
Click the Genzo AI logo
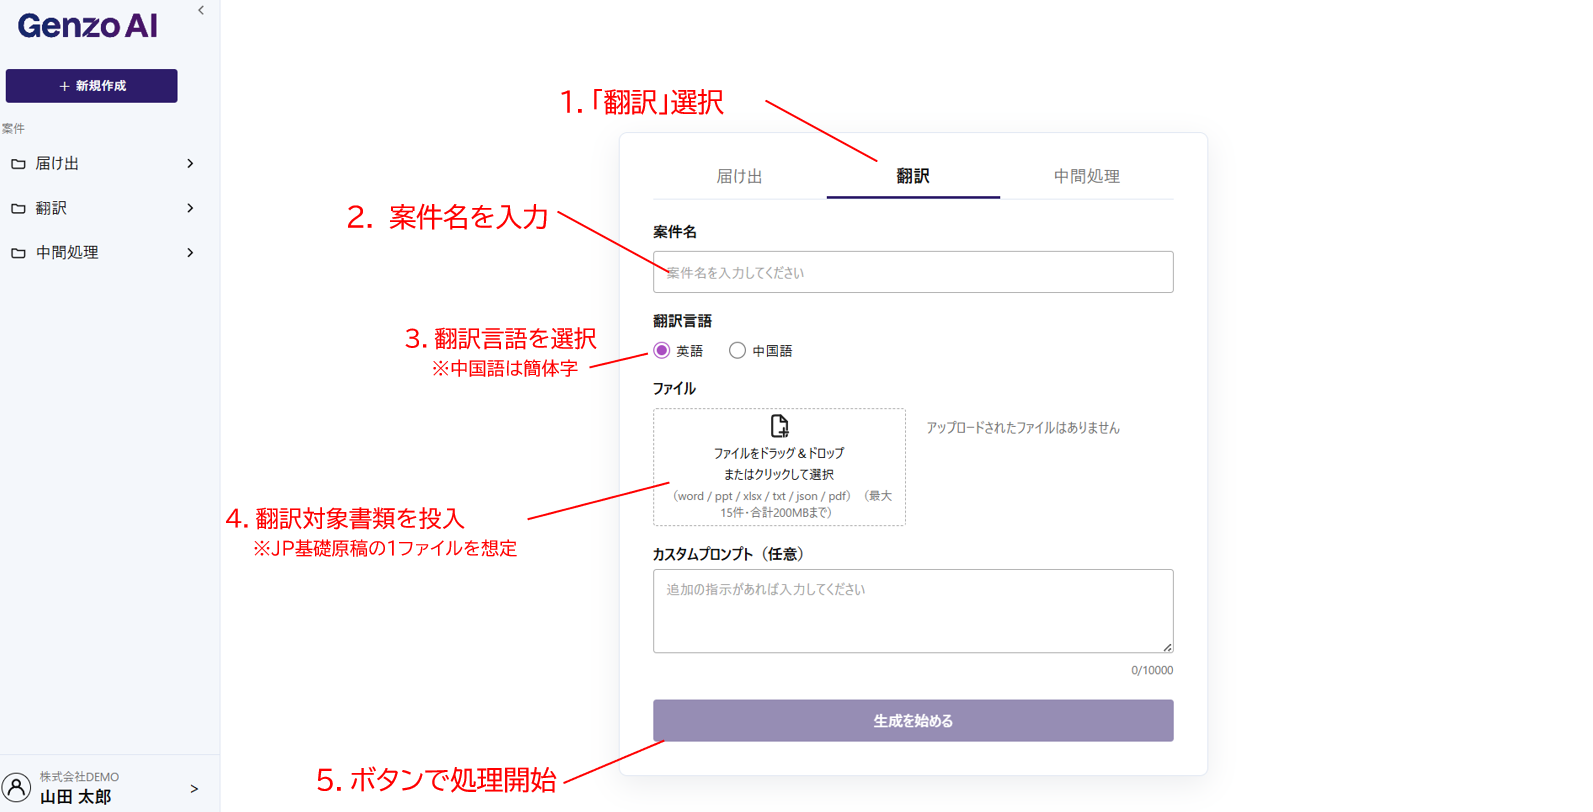click(88, 26)
